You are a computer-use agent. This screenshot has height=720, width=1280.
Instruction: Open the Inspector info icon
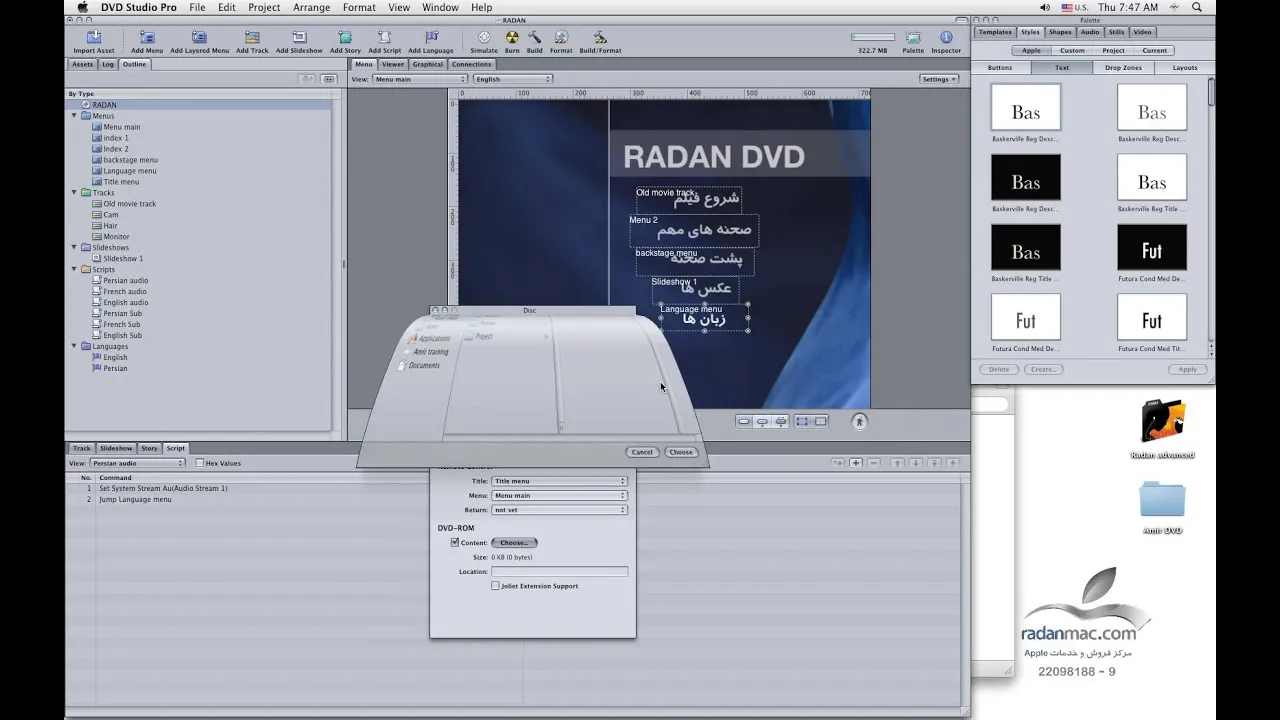pyautogui.click(x=946, y=38)
